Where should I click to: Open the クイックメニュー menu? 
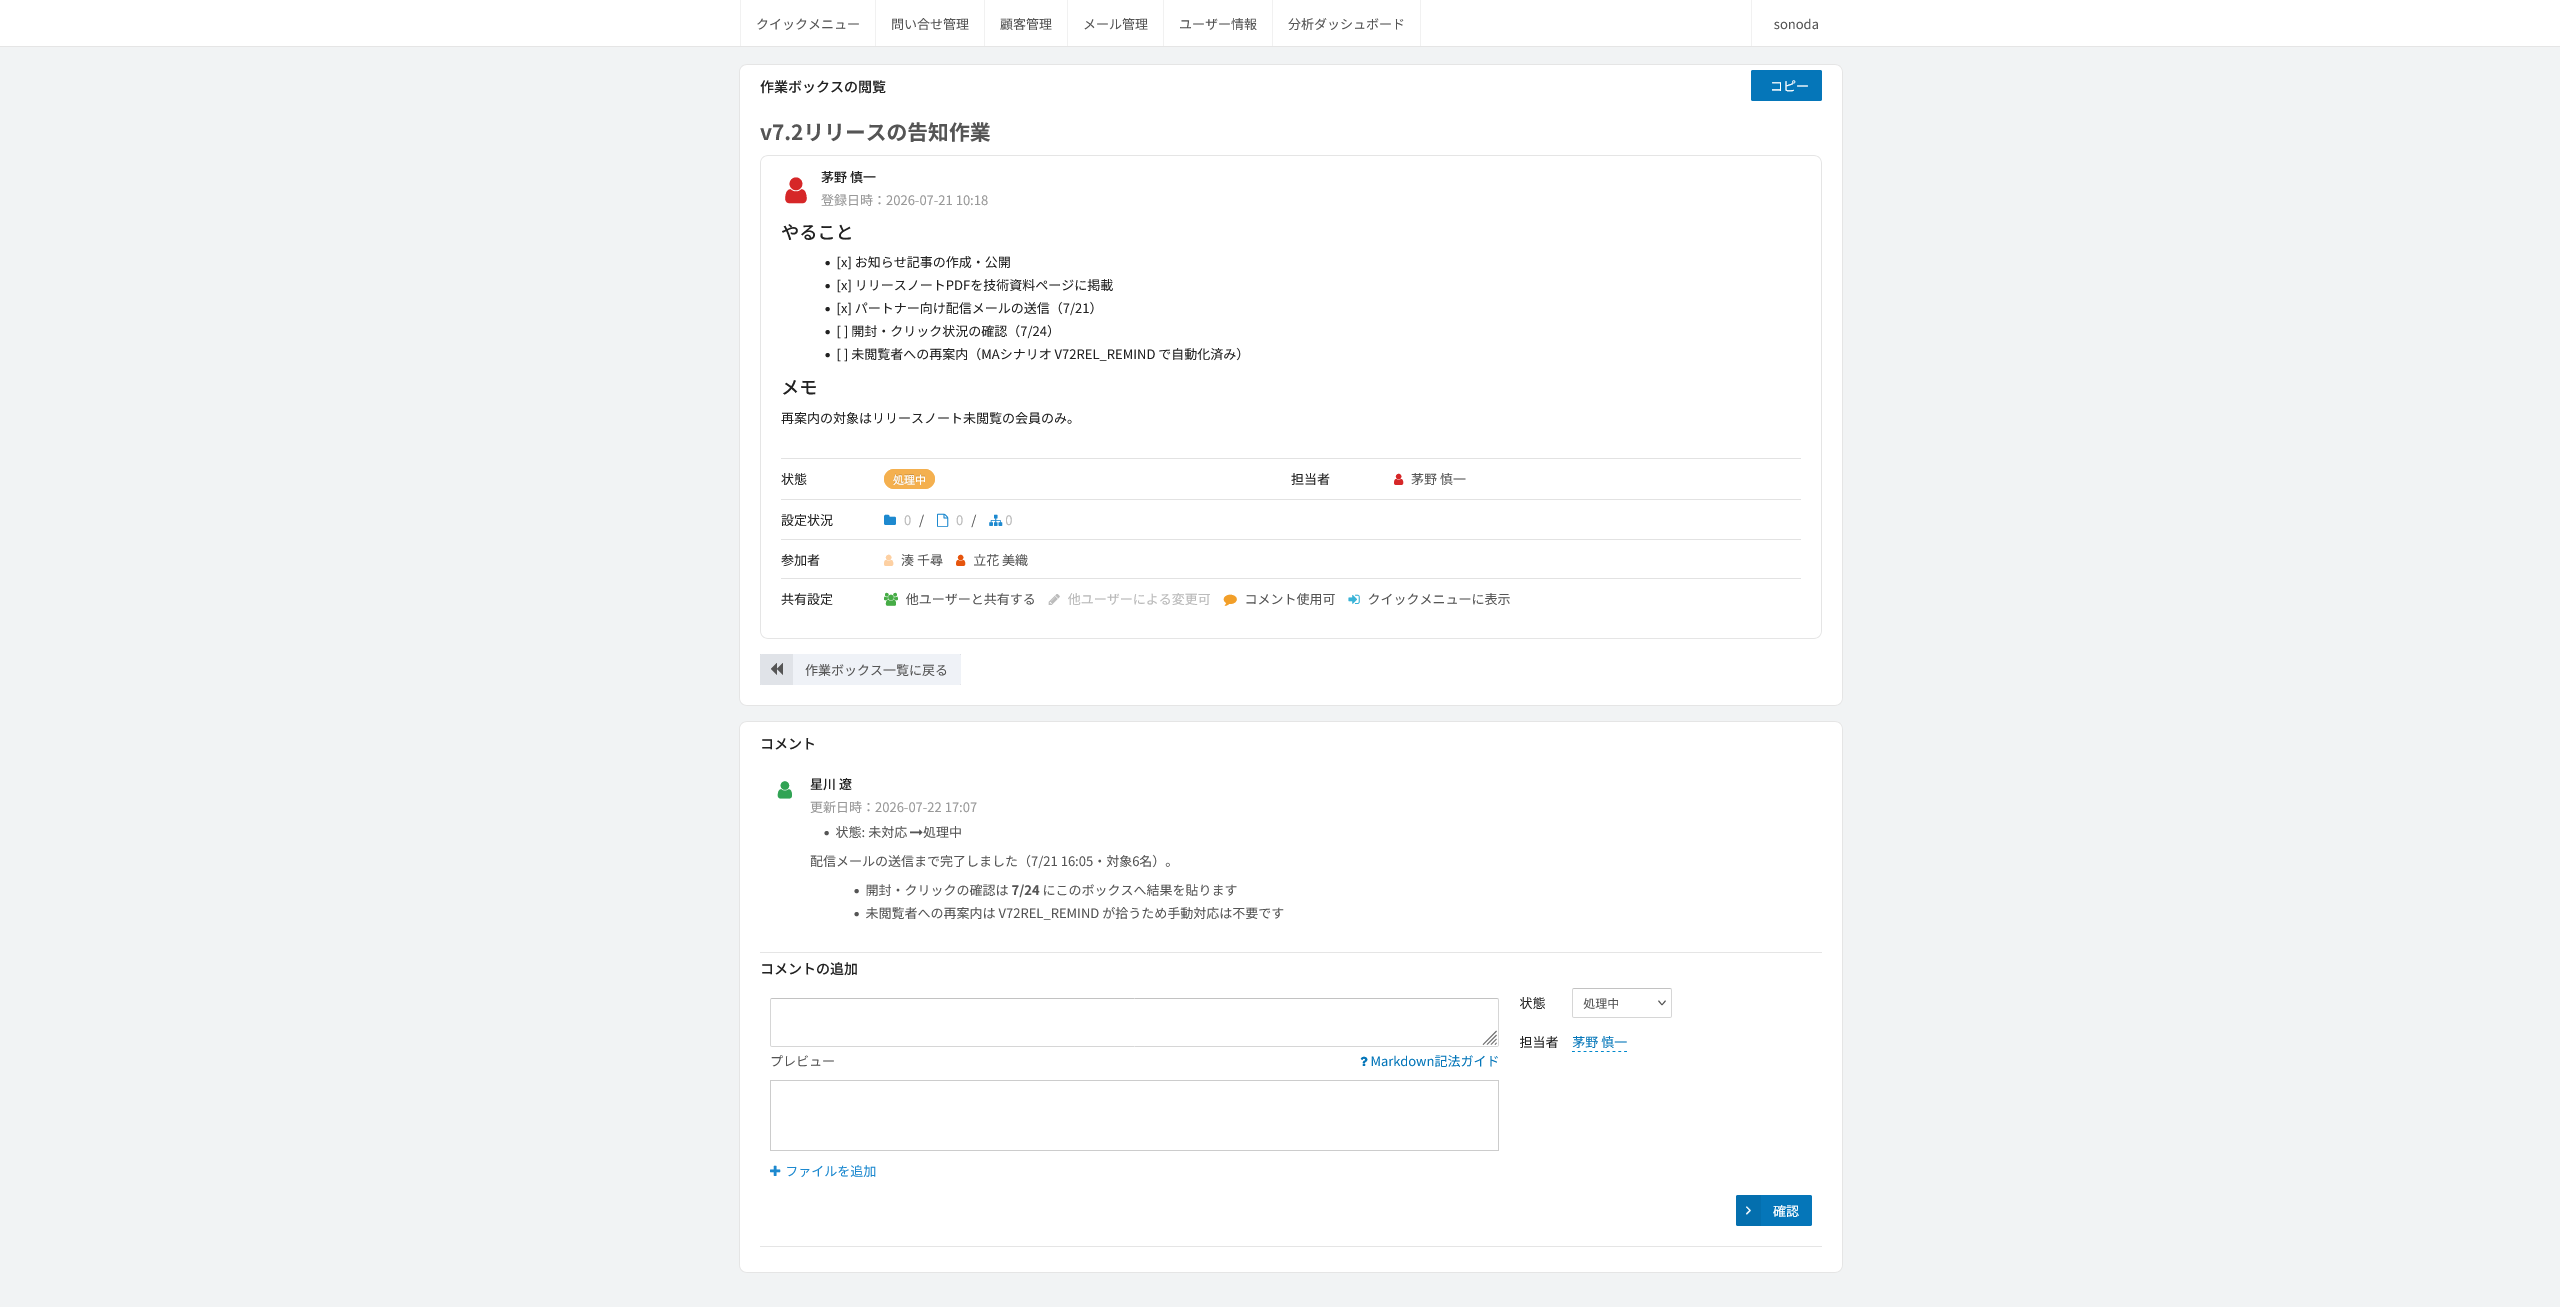807,24
